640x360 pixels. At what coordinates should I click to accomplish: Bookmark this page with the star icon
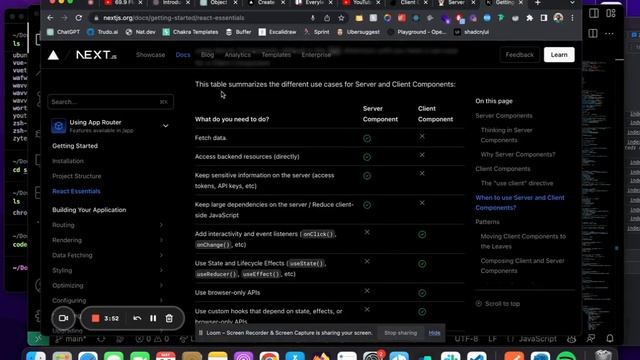(341, 18)
